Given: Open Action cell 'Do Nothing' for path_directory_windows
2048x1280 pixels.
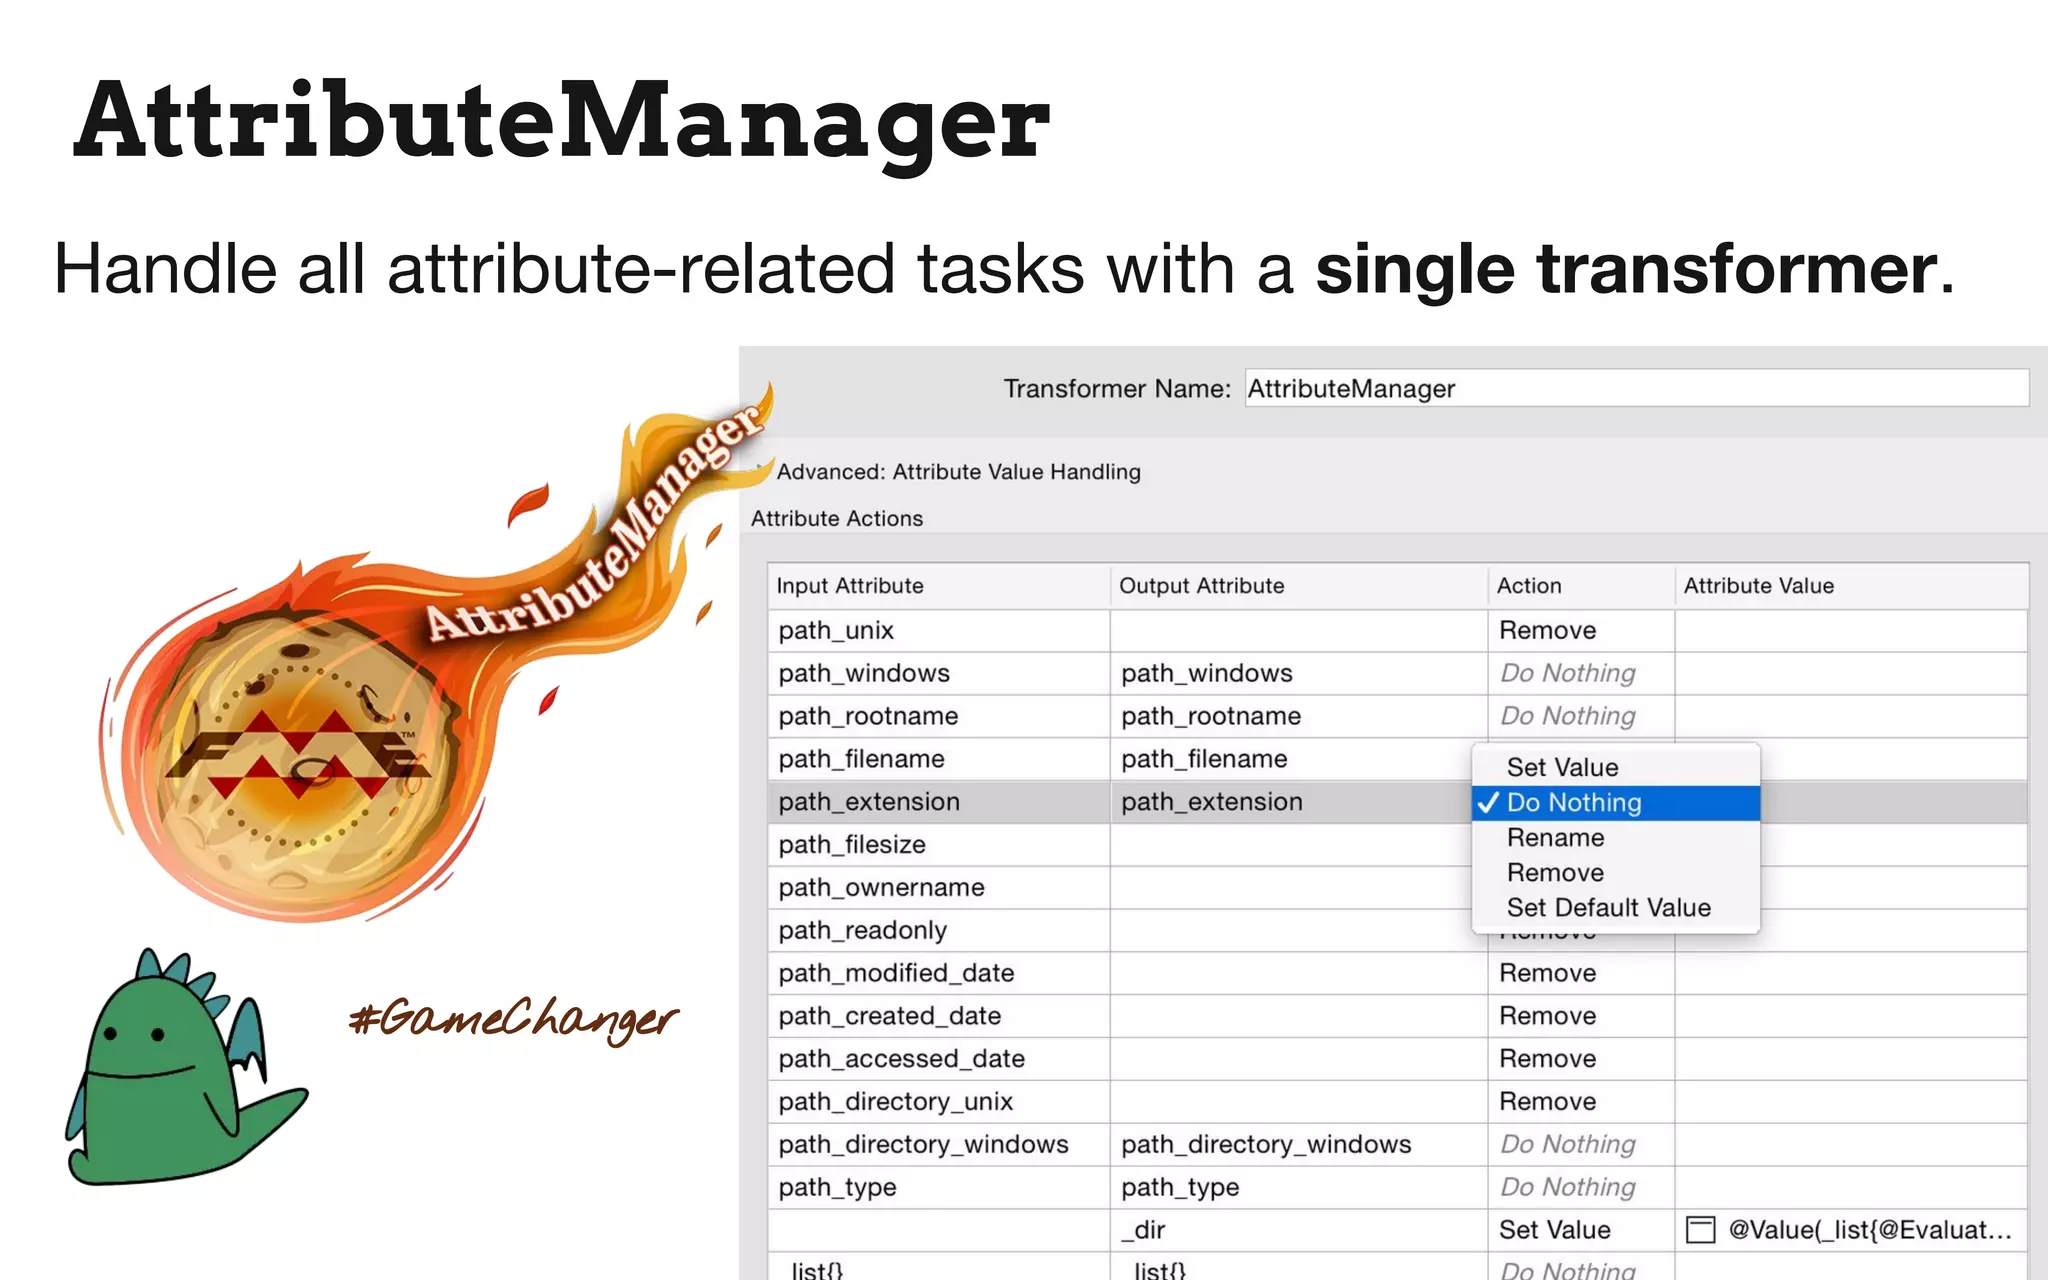Looking at the screenshot, I should coord(1582,1145).
